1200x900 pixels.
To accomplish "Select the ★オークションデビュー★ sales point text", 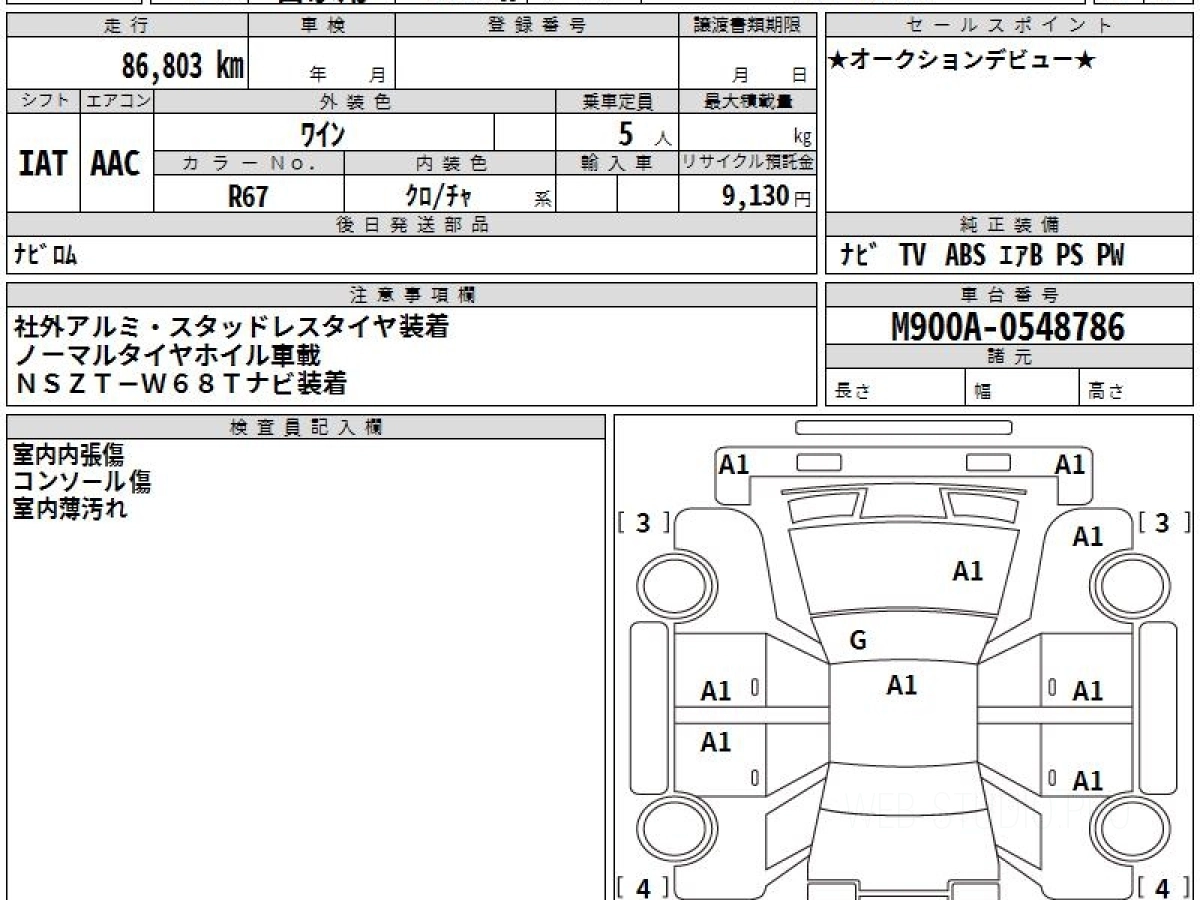I will pos(962,60).
